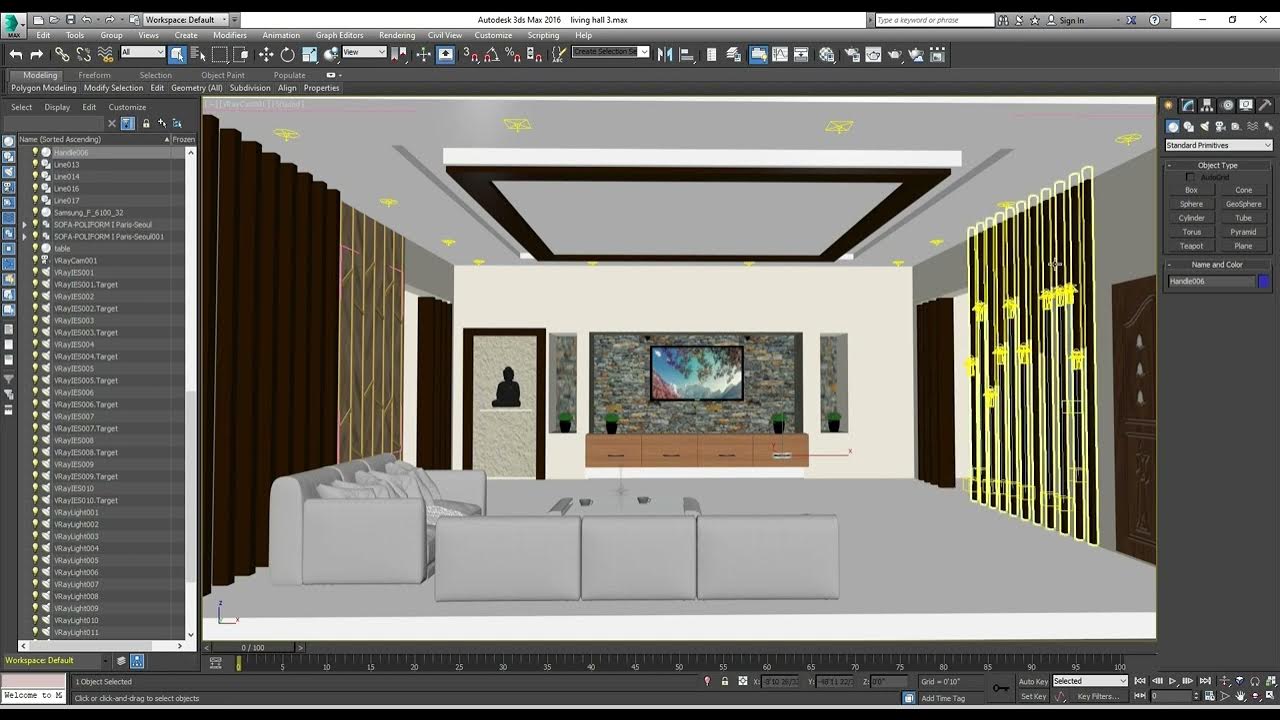This screenshot has width=1280, height=720.
Task: Open the Modify command panel tab
Action: [1187, 105]
